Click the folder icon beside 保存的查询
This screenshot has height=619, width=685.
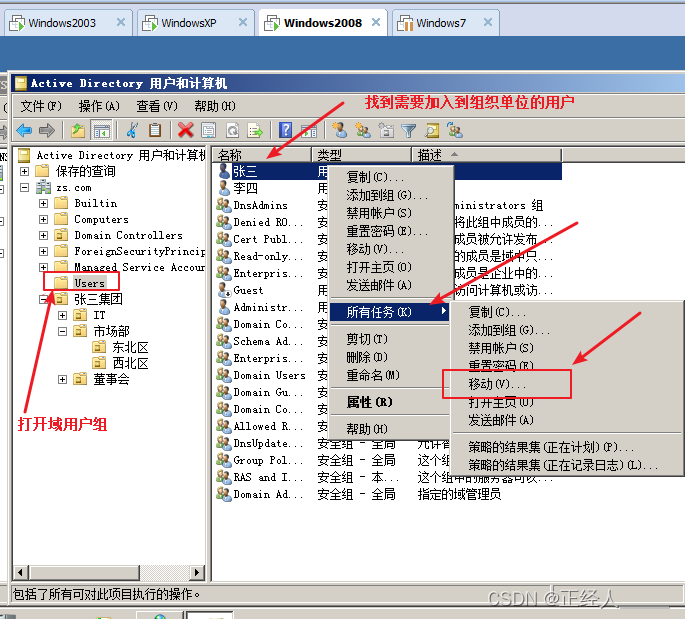click(42, 171)
